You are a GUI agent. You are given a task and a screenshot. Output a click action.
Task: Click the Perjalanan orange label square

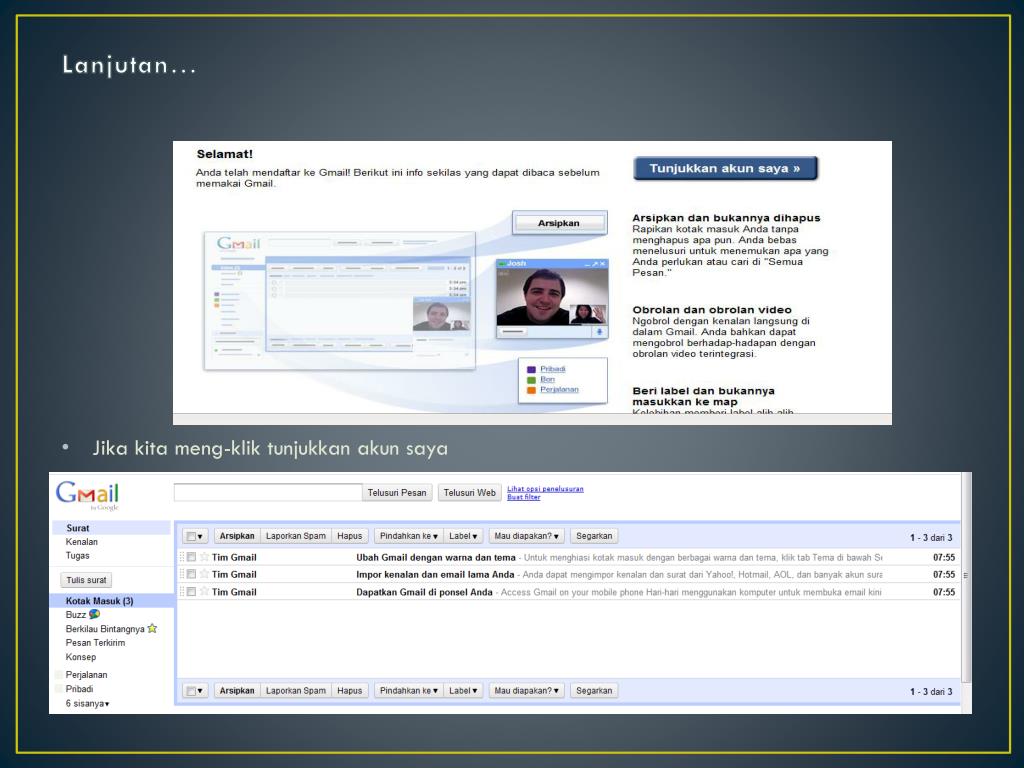(x=531, y=390)
